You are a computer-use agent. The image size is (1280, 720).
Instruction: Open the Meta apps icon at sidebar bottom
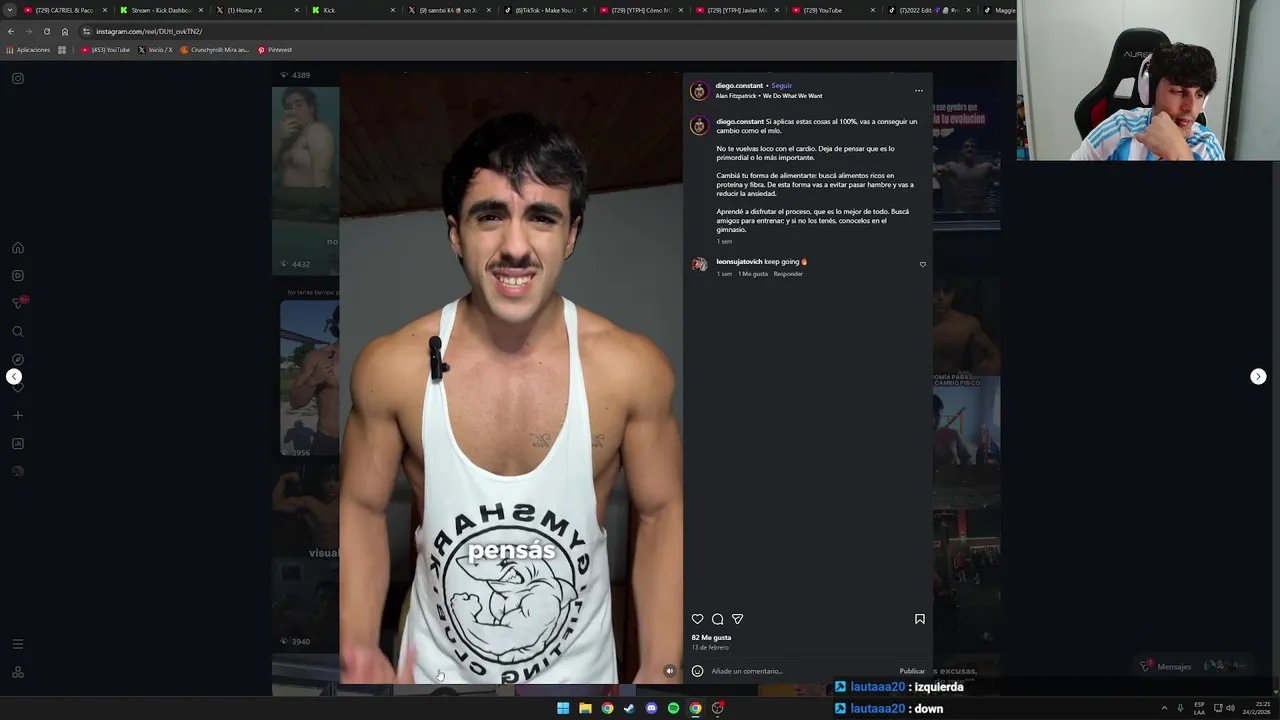[x=17, y=672]
